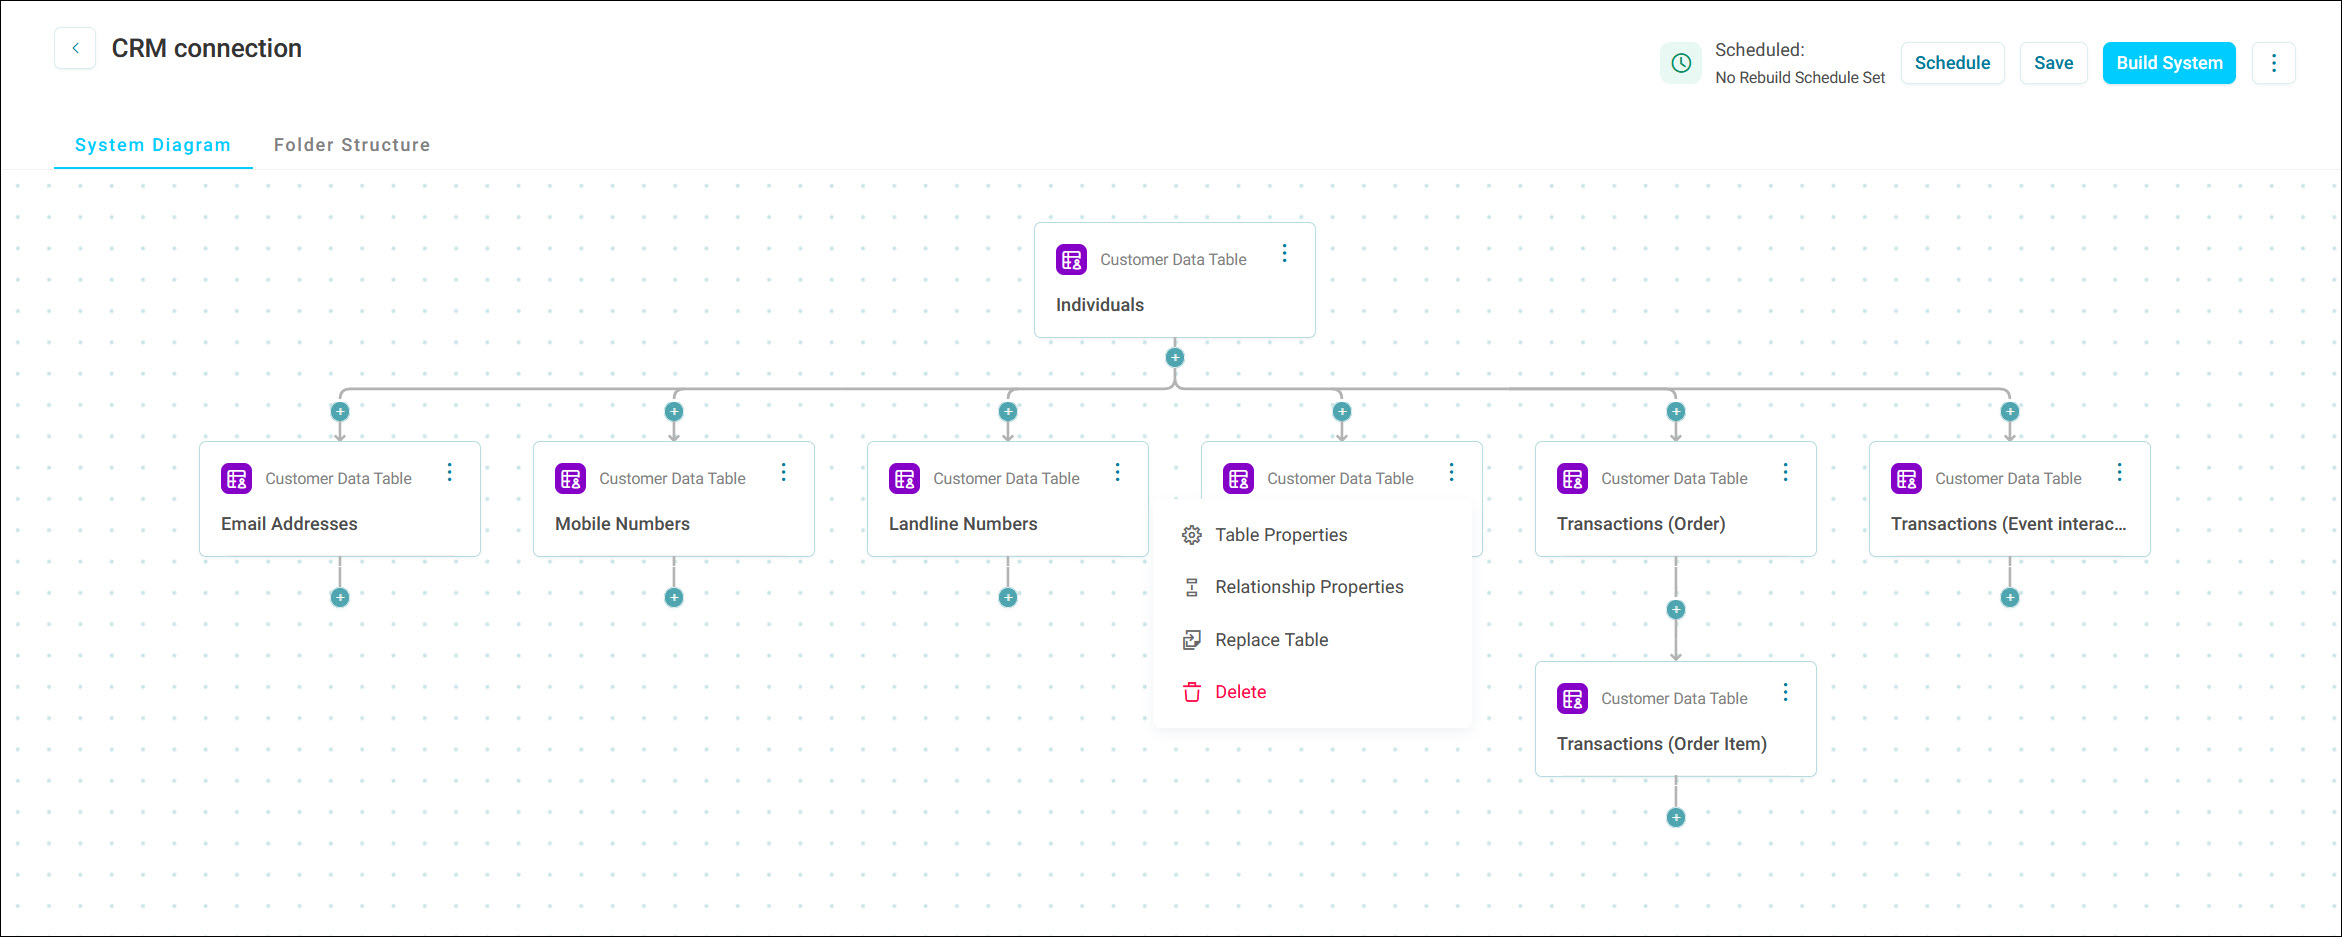Click the Save button

pos(2053,63)
